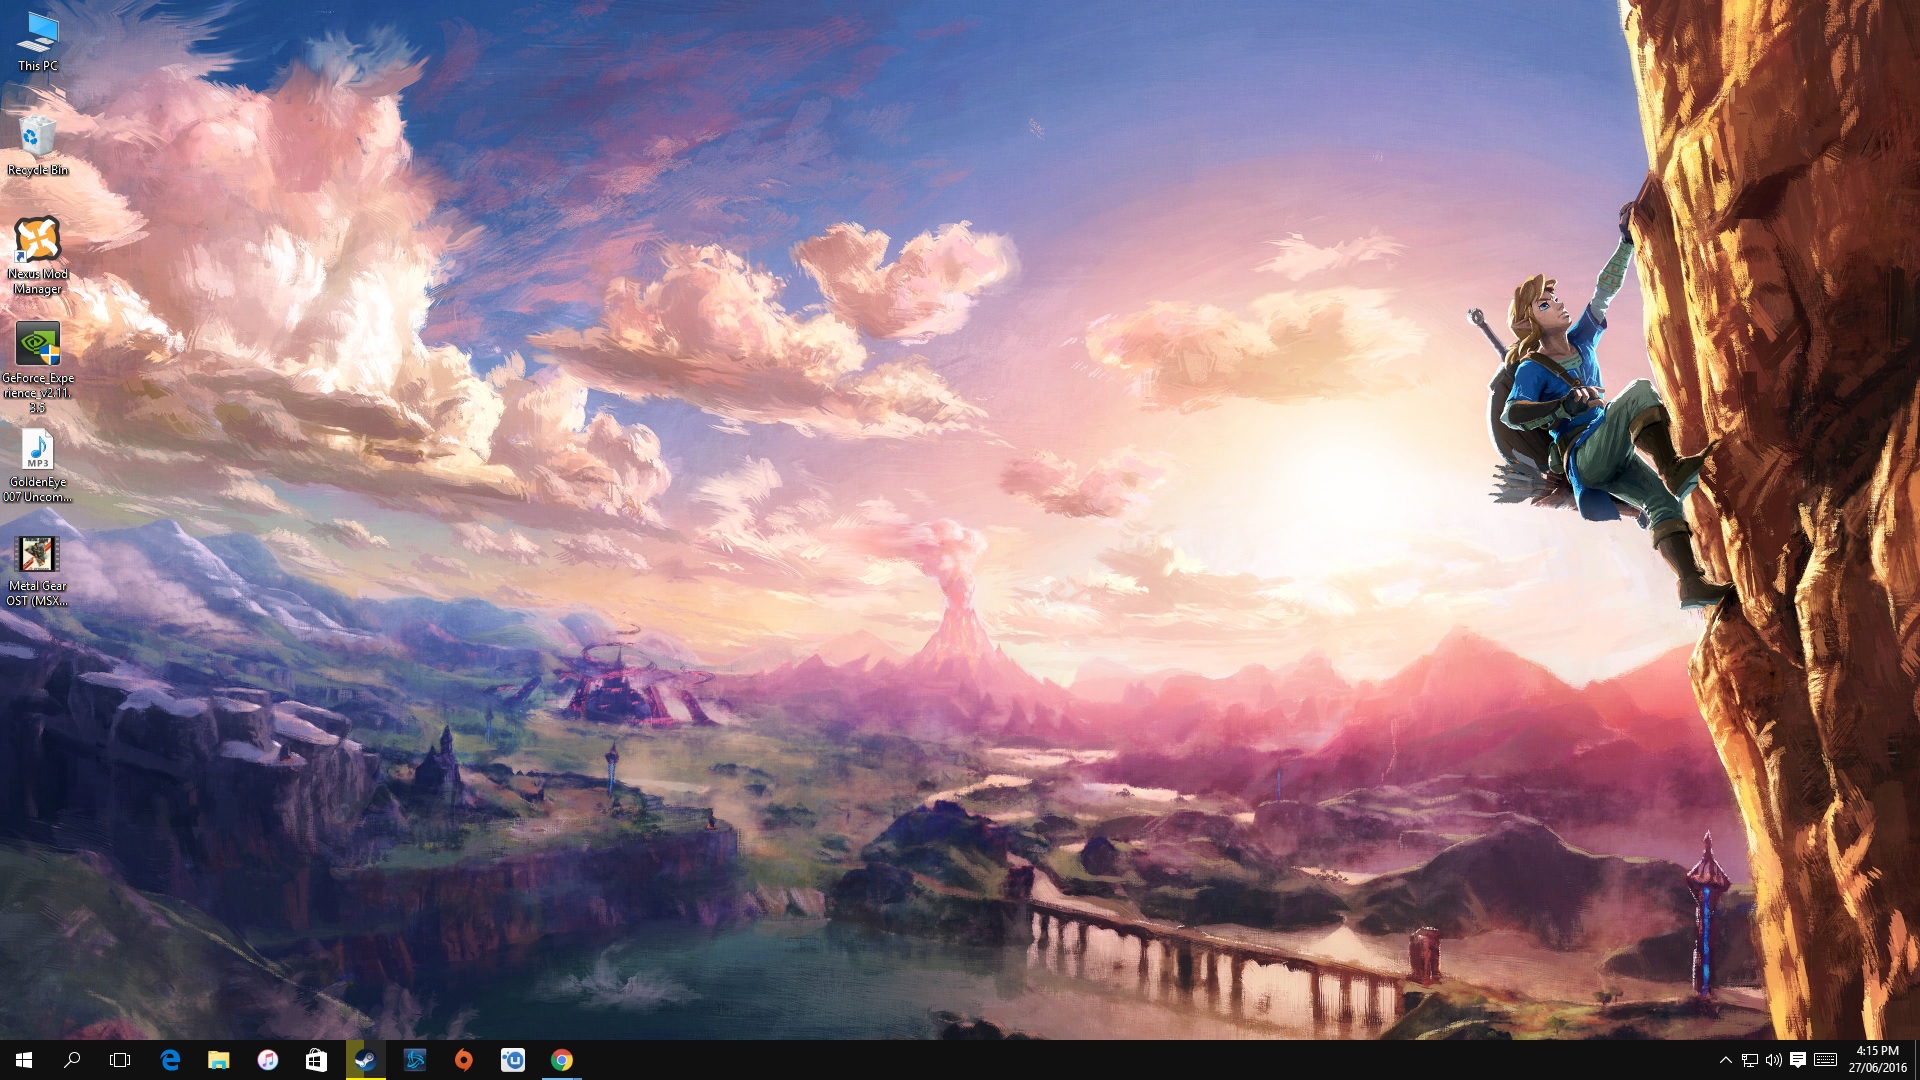Open the volume control in the tray
1920x1080 pixels.
[x=1774, y=1060]
